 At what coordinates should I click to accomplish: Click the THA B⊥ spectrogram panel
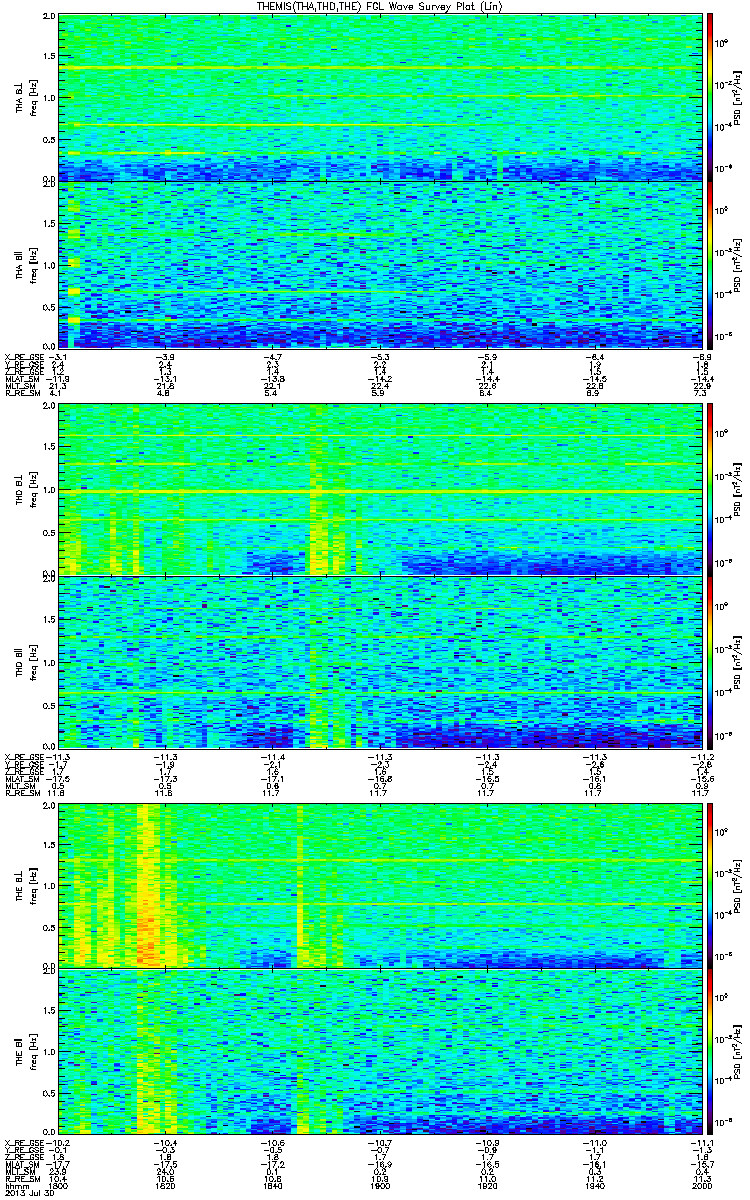pos(381,97)
